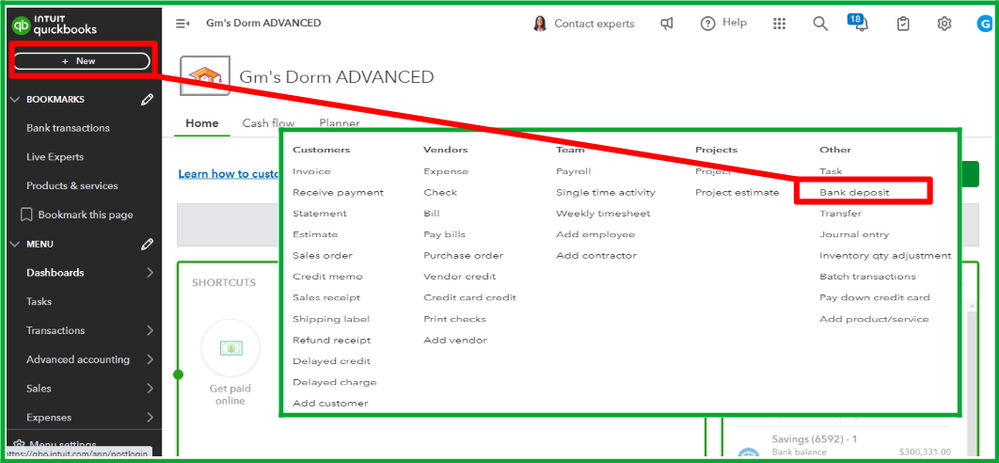Open Tasks in sidebar menu
999x463 pixels.
[39, 301]
